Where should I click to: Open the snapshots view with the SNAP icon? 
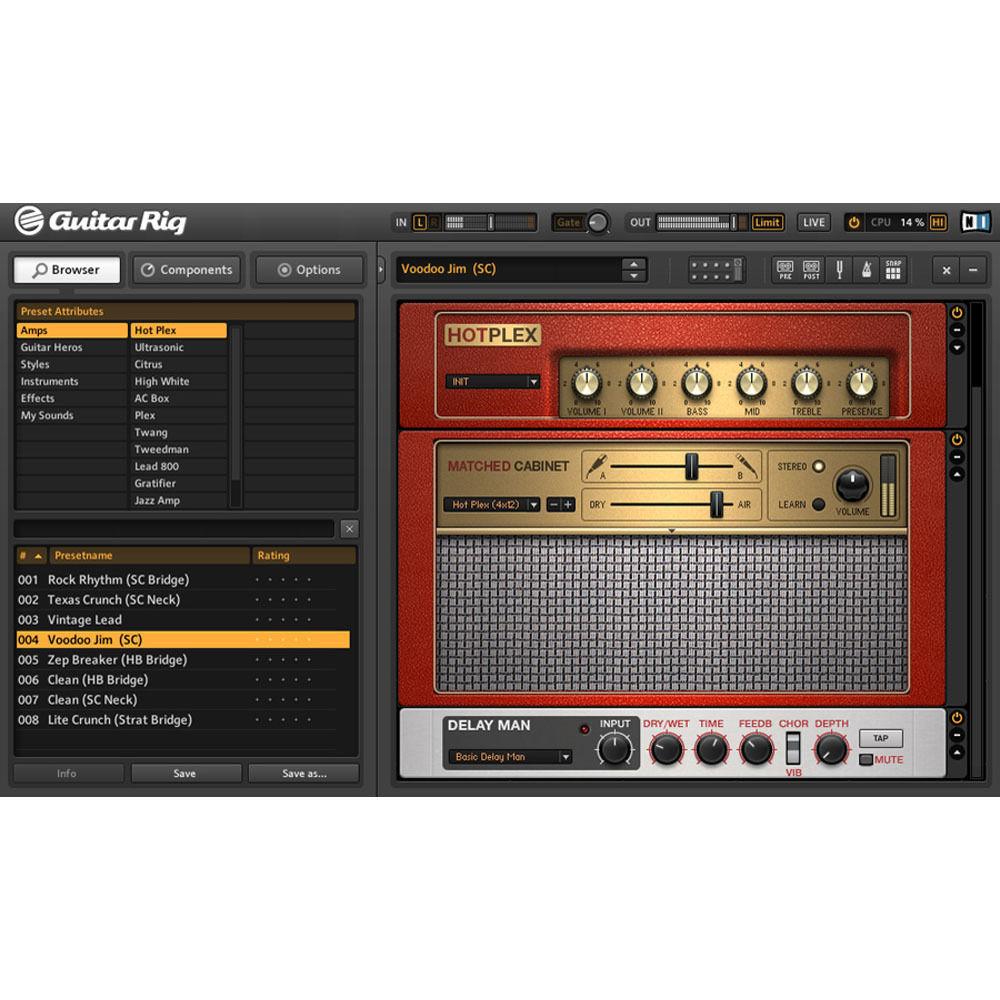(892, 269)
